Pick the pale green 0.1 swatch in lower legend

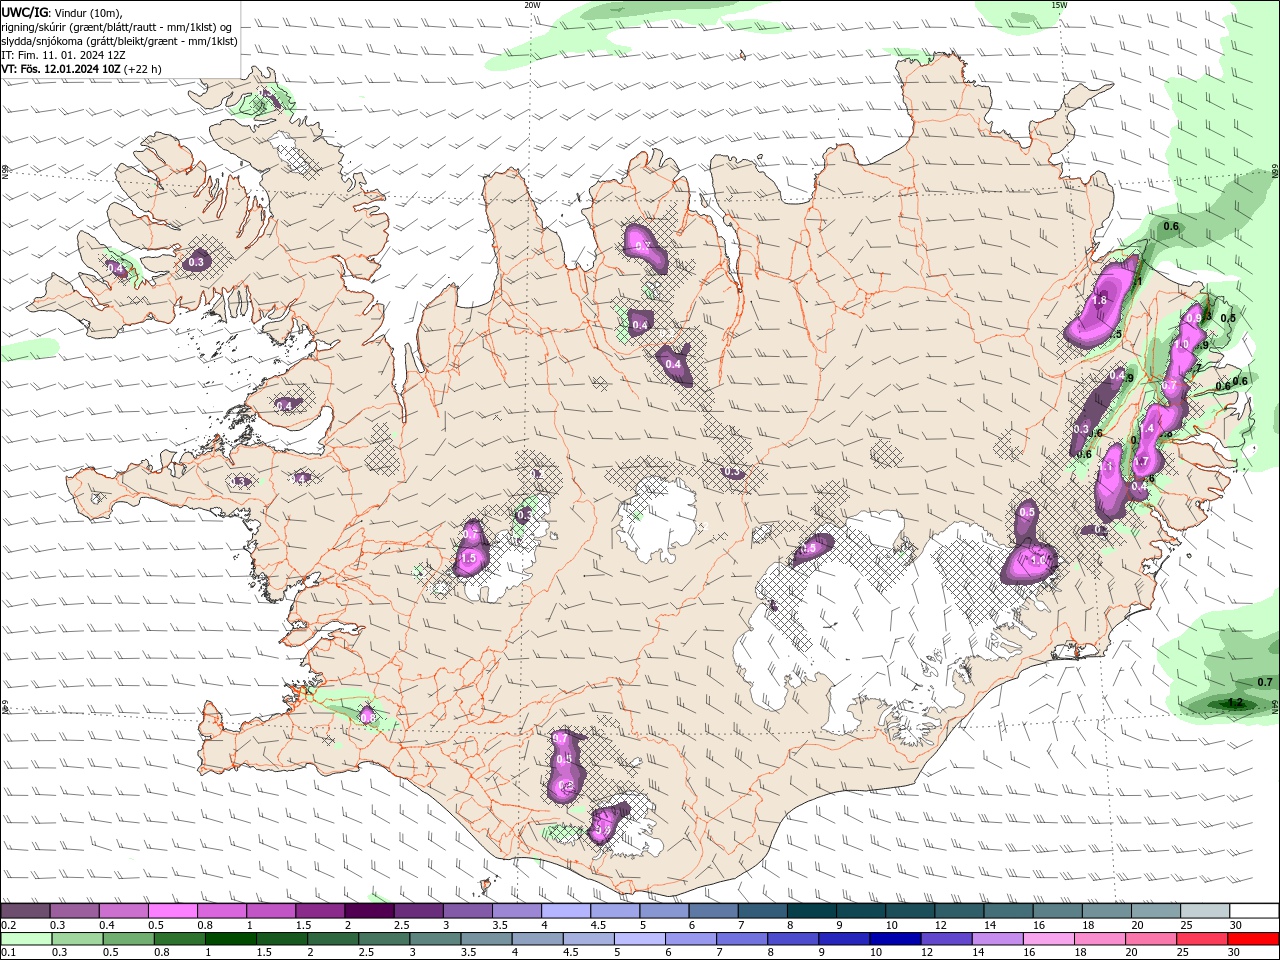click(27, 939)
